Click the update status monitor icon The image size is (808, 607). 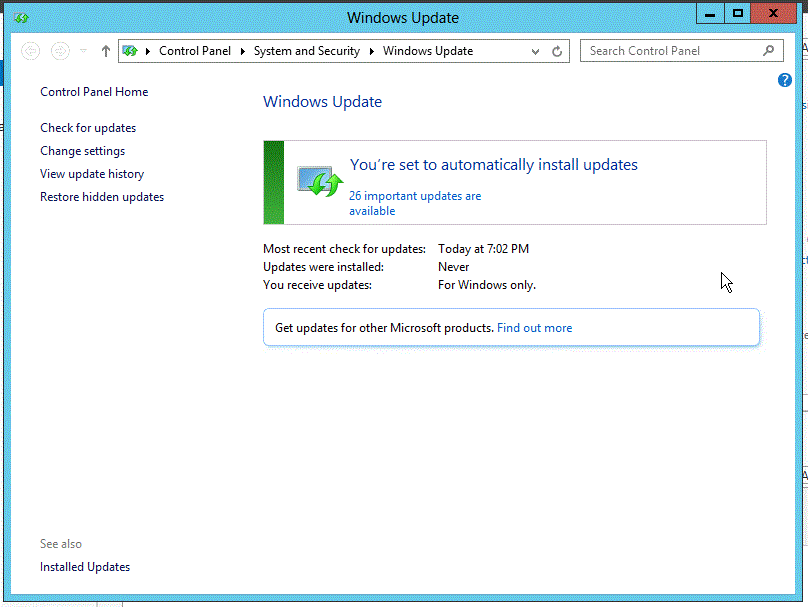coord(320,181)
